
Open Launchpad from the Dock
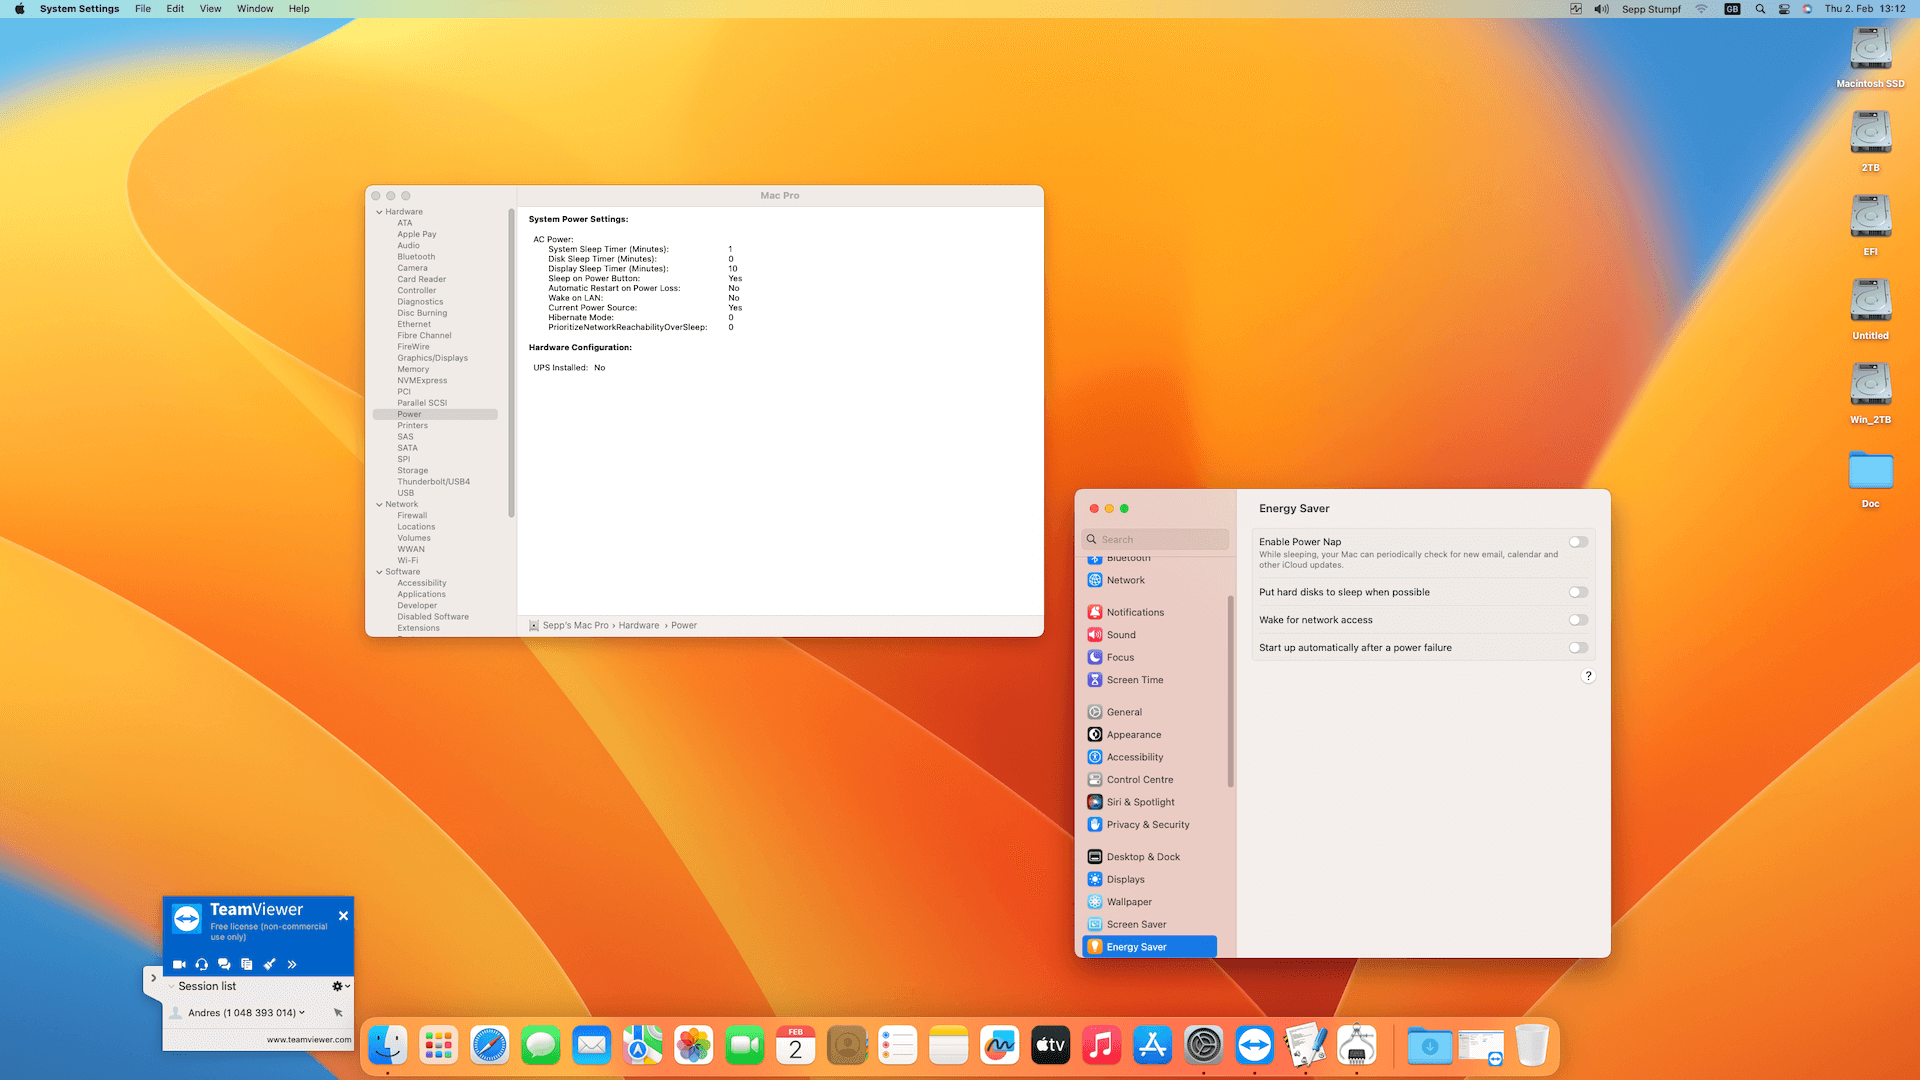(439, 1046)
